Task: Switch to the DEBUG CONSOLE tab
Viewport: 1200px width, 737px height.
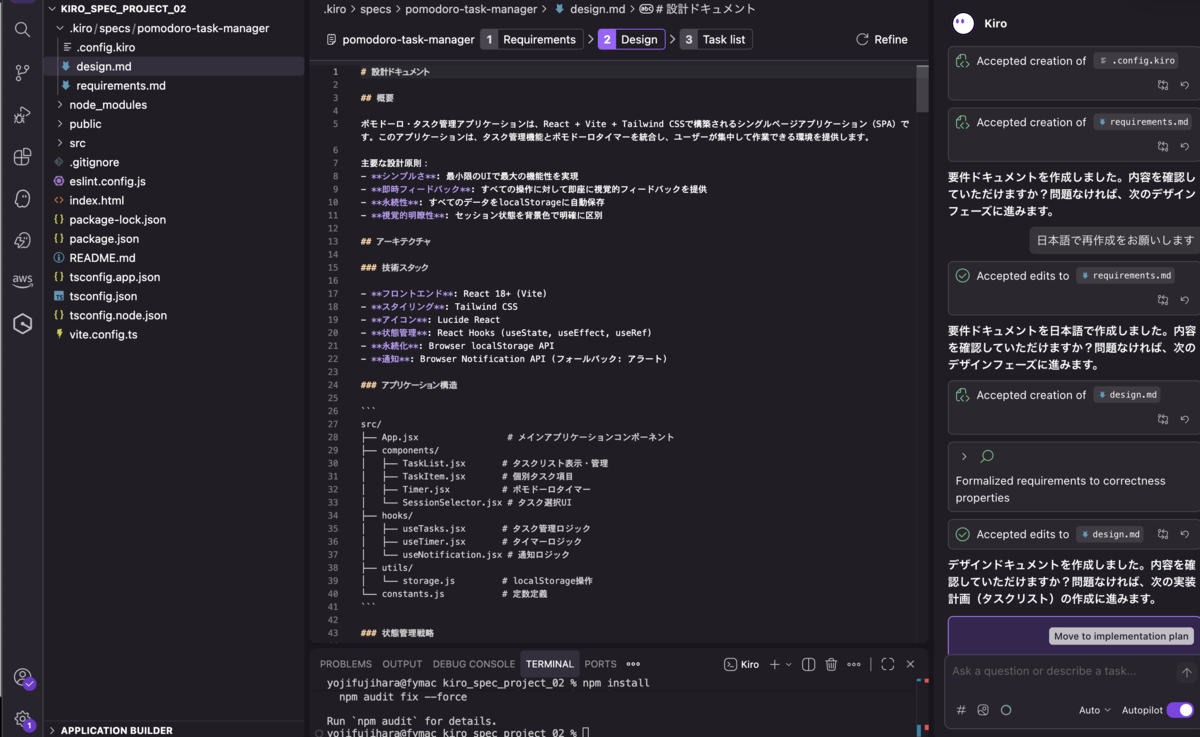Action: coord(474,664)
